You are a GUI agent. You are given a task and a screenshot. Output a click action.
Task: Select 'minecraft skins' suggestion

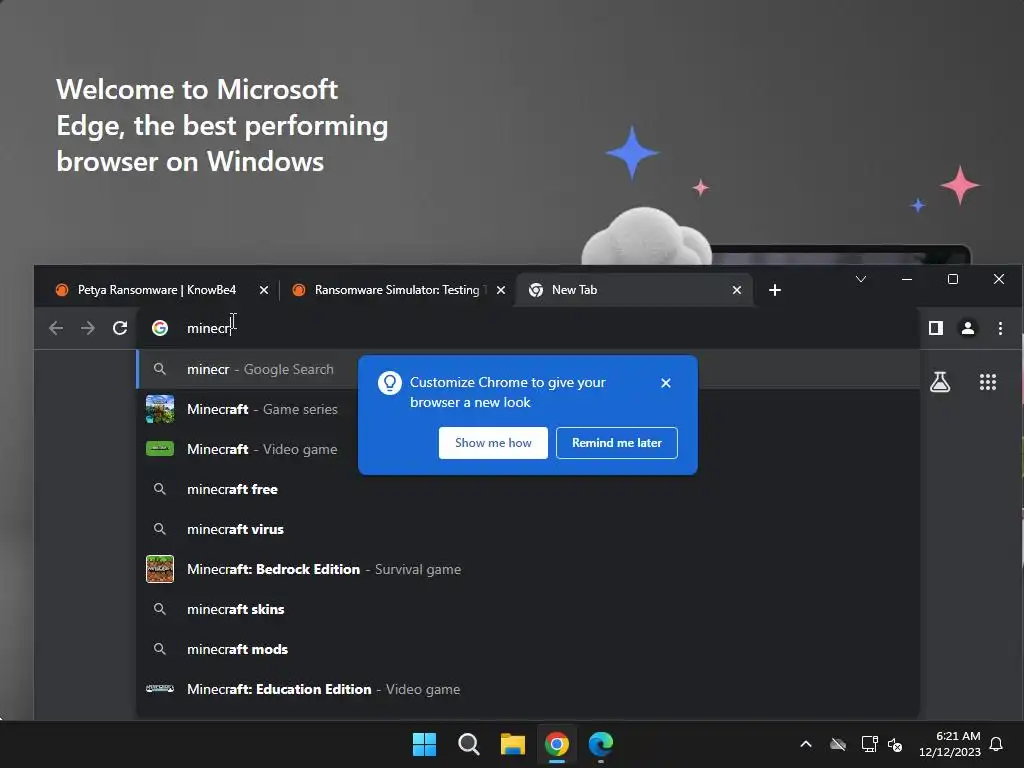[528, 609]
